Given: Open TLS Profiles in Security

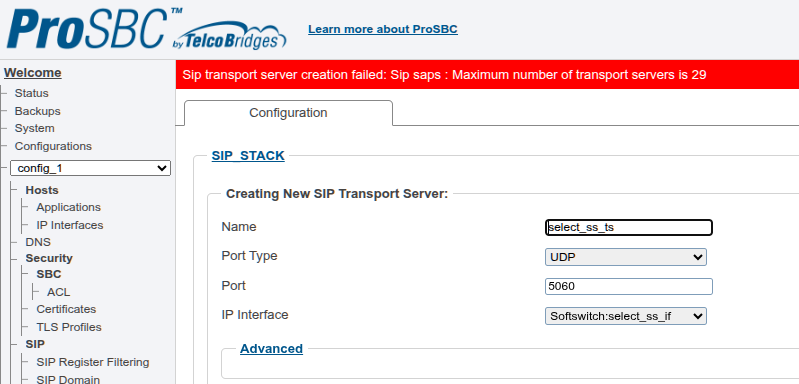Looking at the screenshot, I should (x=69, y=327).
